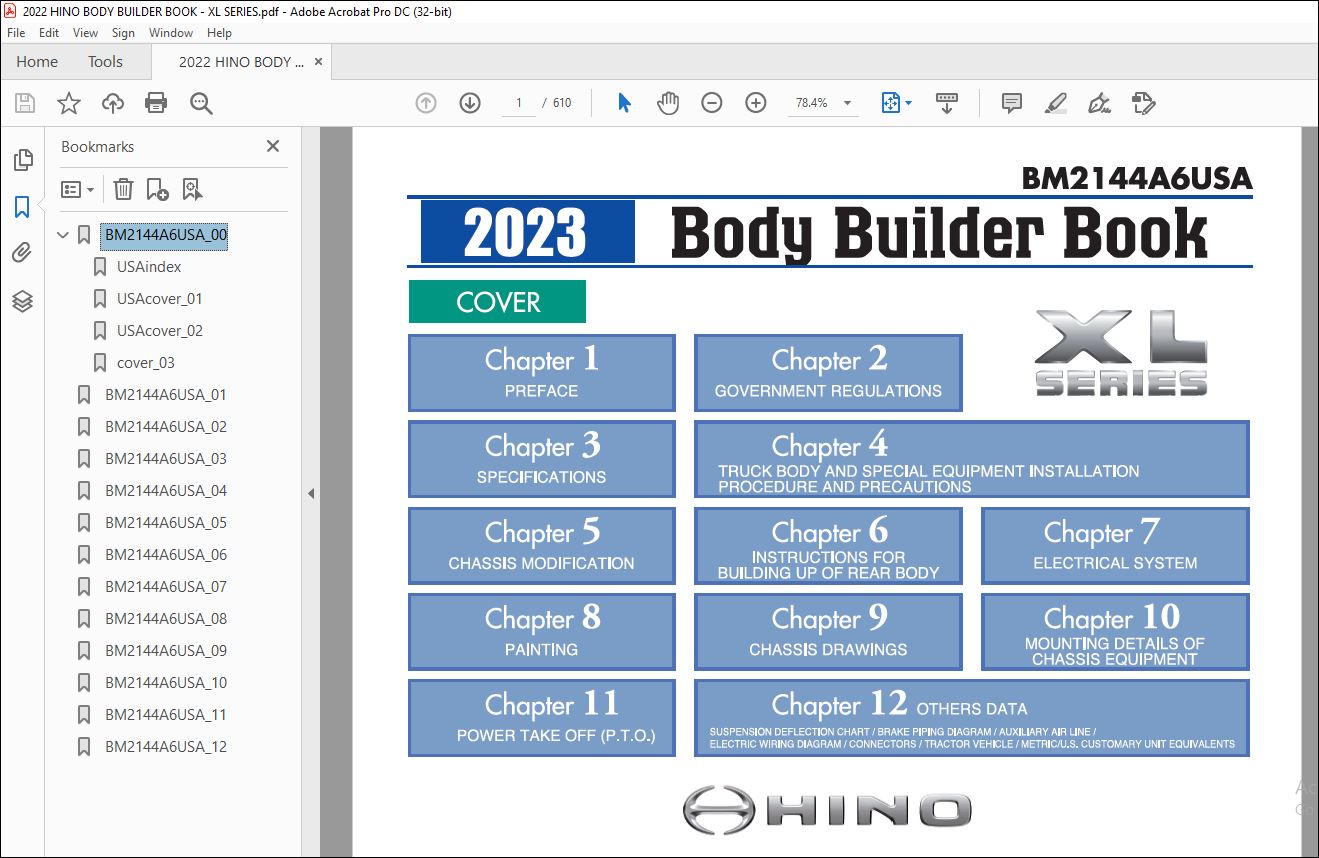Open Chapter 9 Chassis Drawings link
Screen dimensions: 1319x858
tap(828, 632)
